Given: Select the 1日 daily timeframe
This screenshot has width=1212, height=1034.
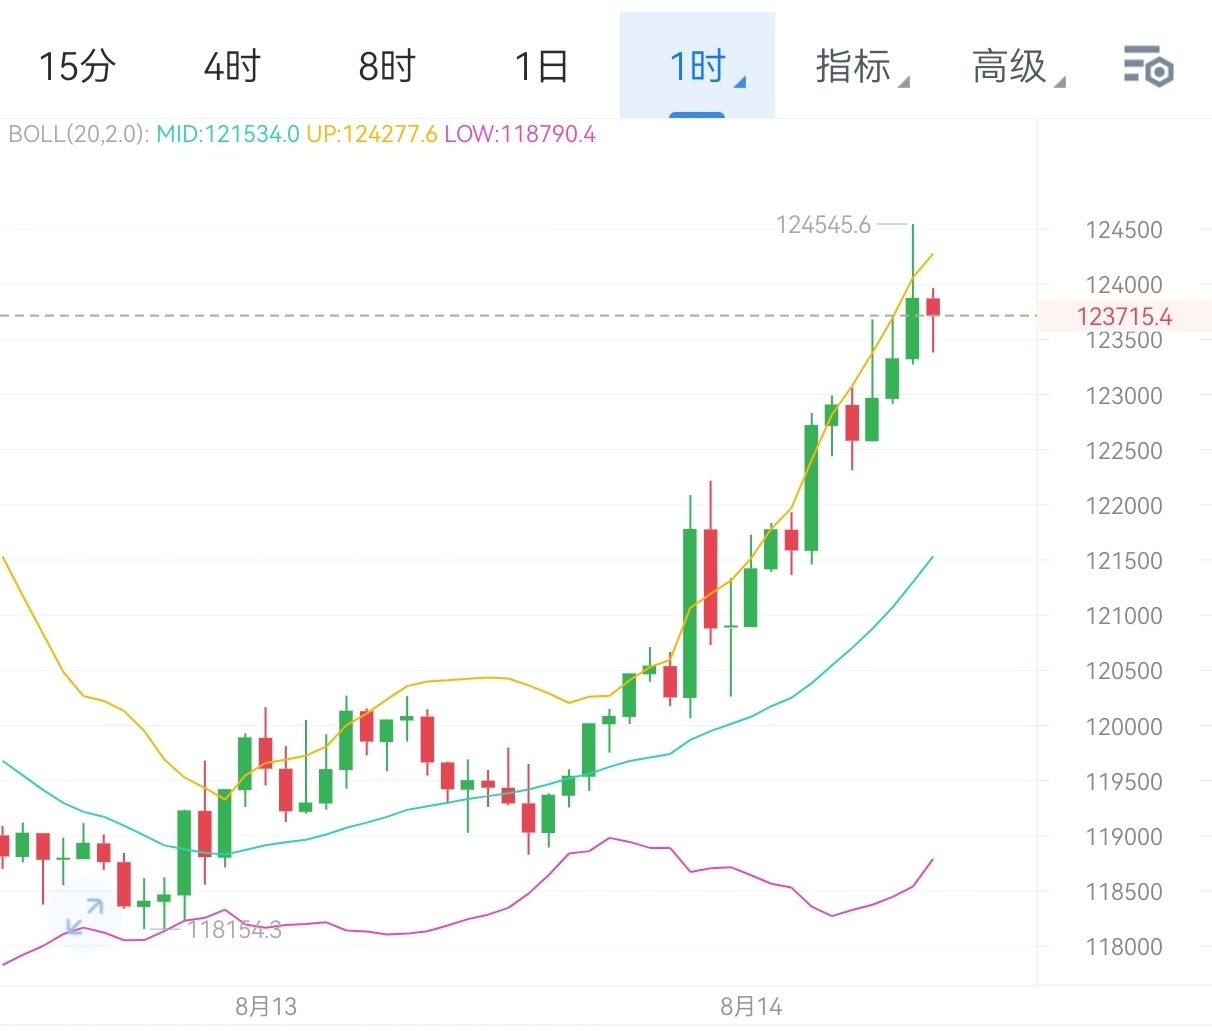Looking at the screenshot, I should coord(540,67).
